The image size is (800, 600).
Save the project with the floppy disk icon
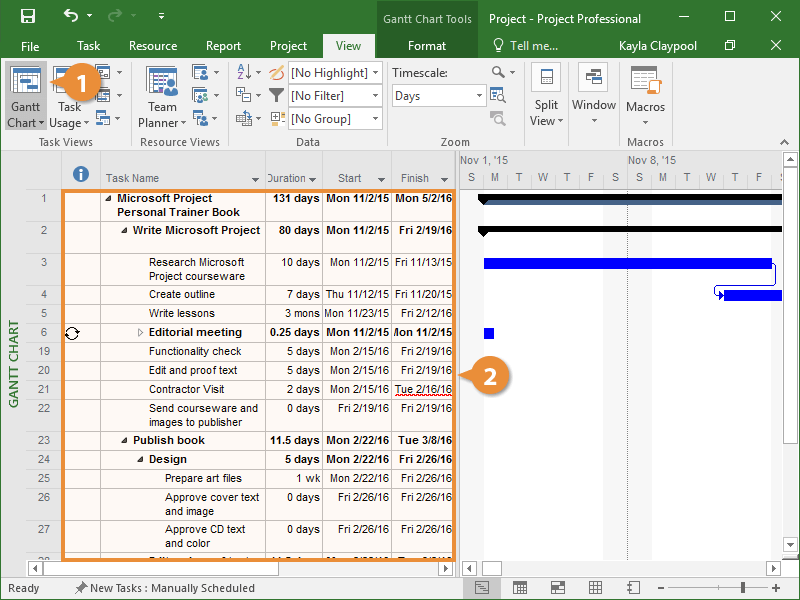tap(28, 17)
